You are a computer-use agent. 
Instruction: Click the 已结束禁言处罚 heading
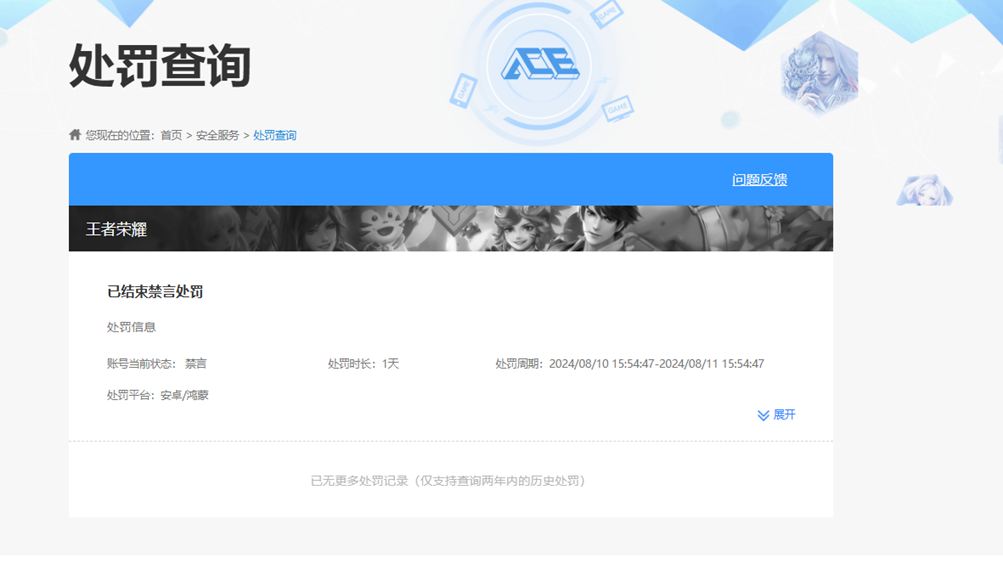[155, 292]
